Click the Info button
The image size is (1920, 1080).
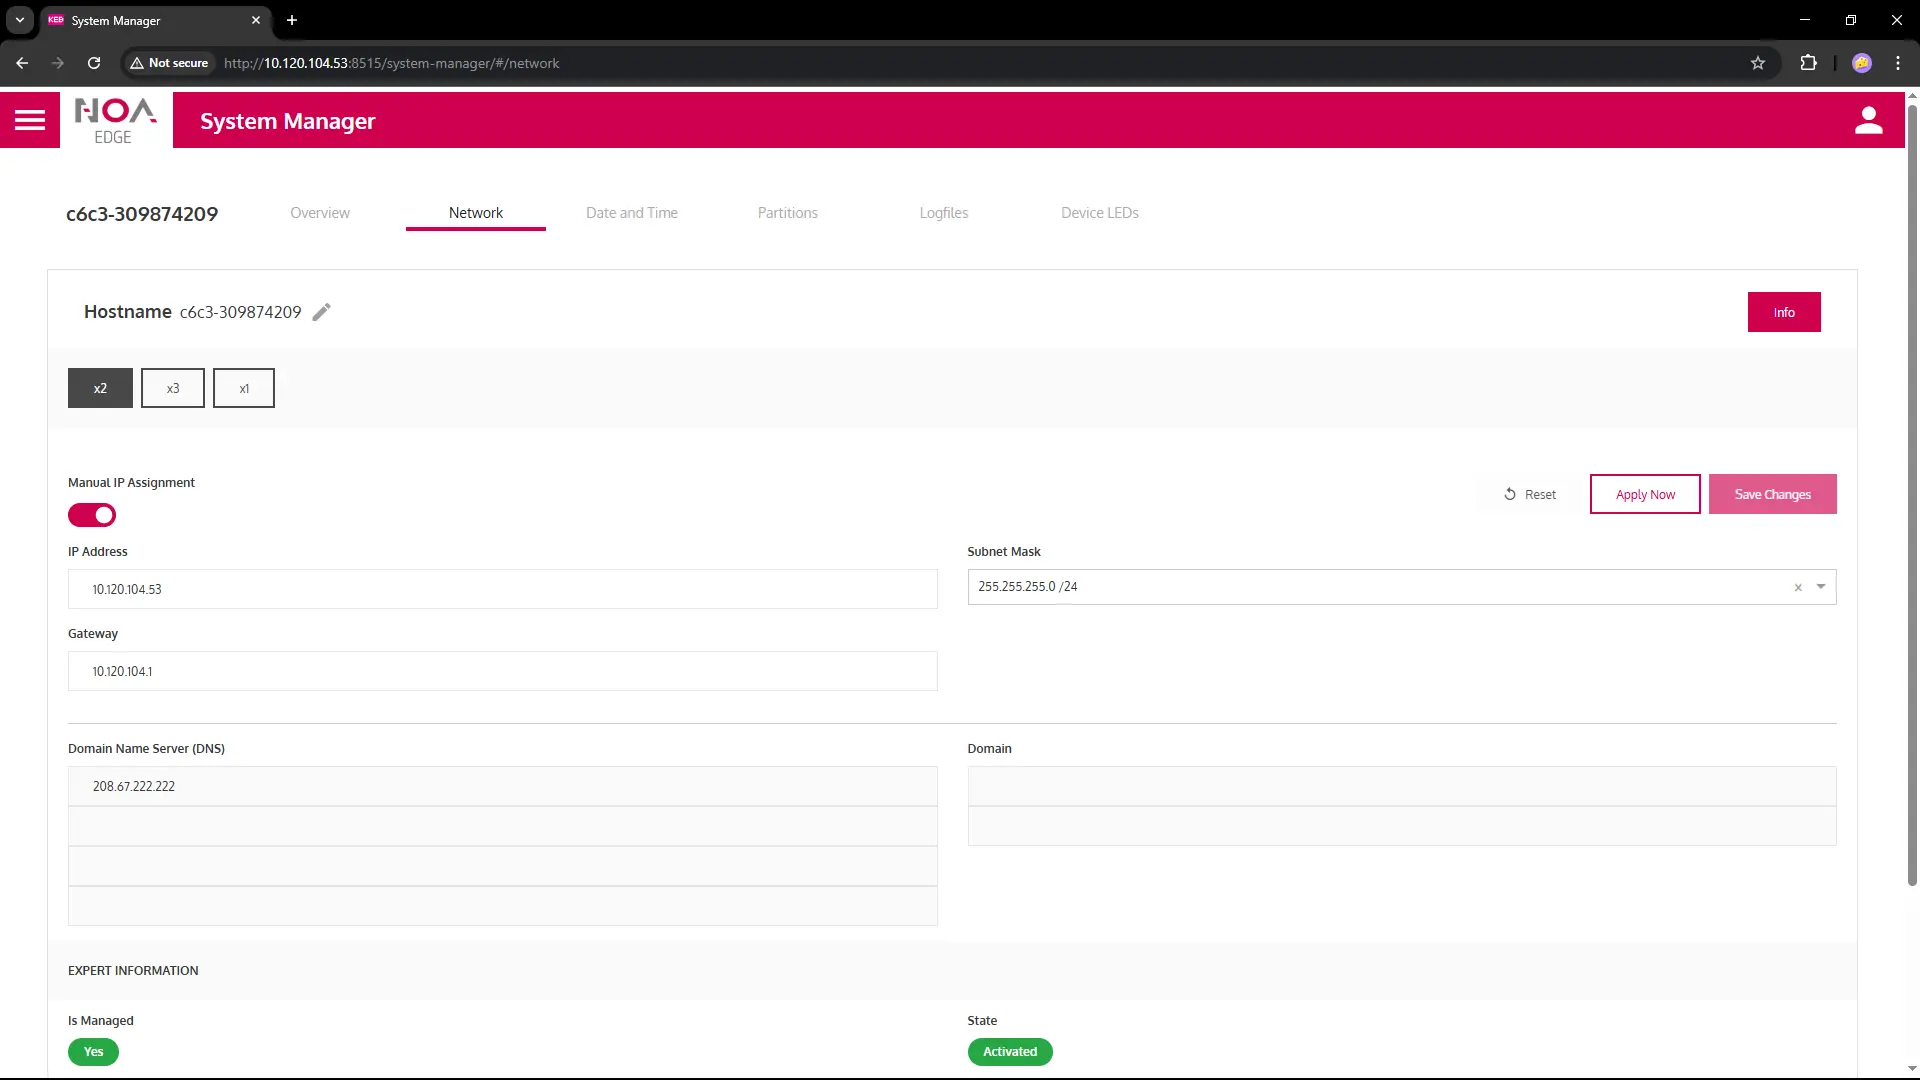(x=1784, y=311)
